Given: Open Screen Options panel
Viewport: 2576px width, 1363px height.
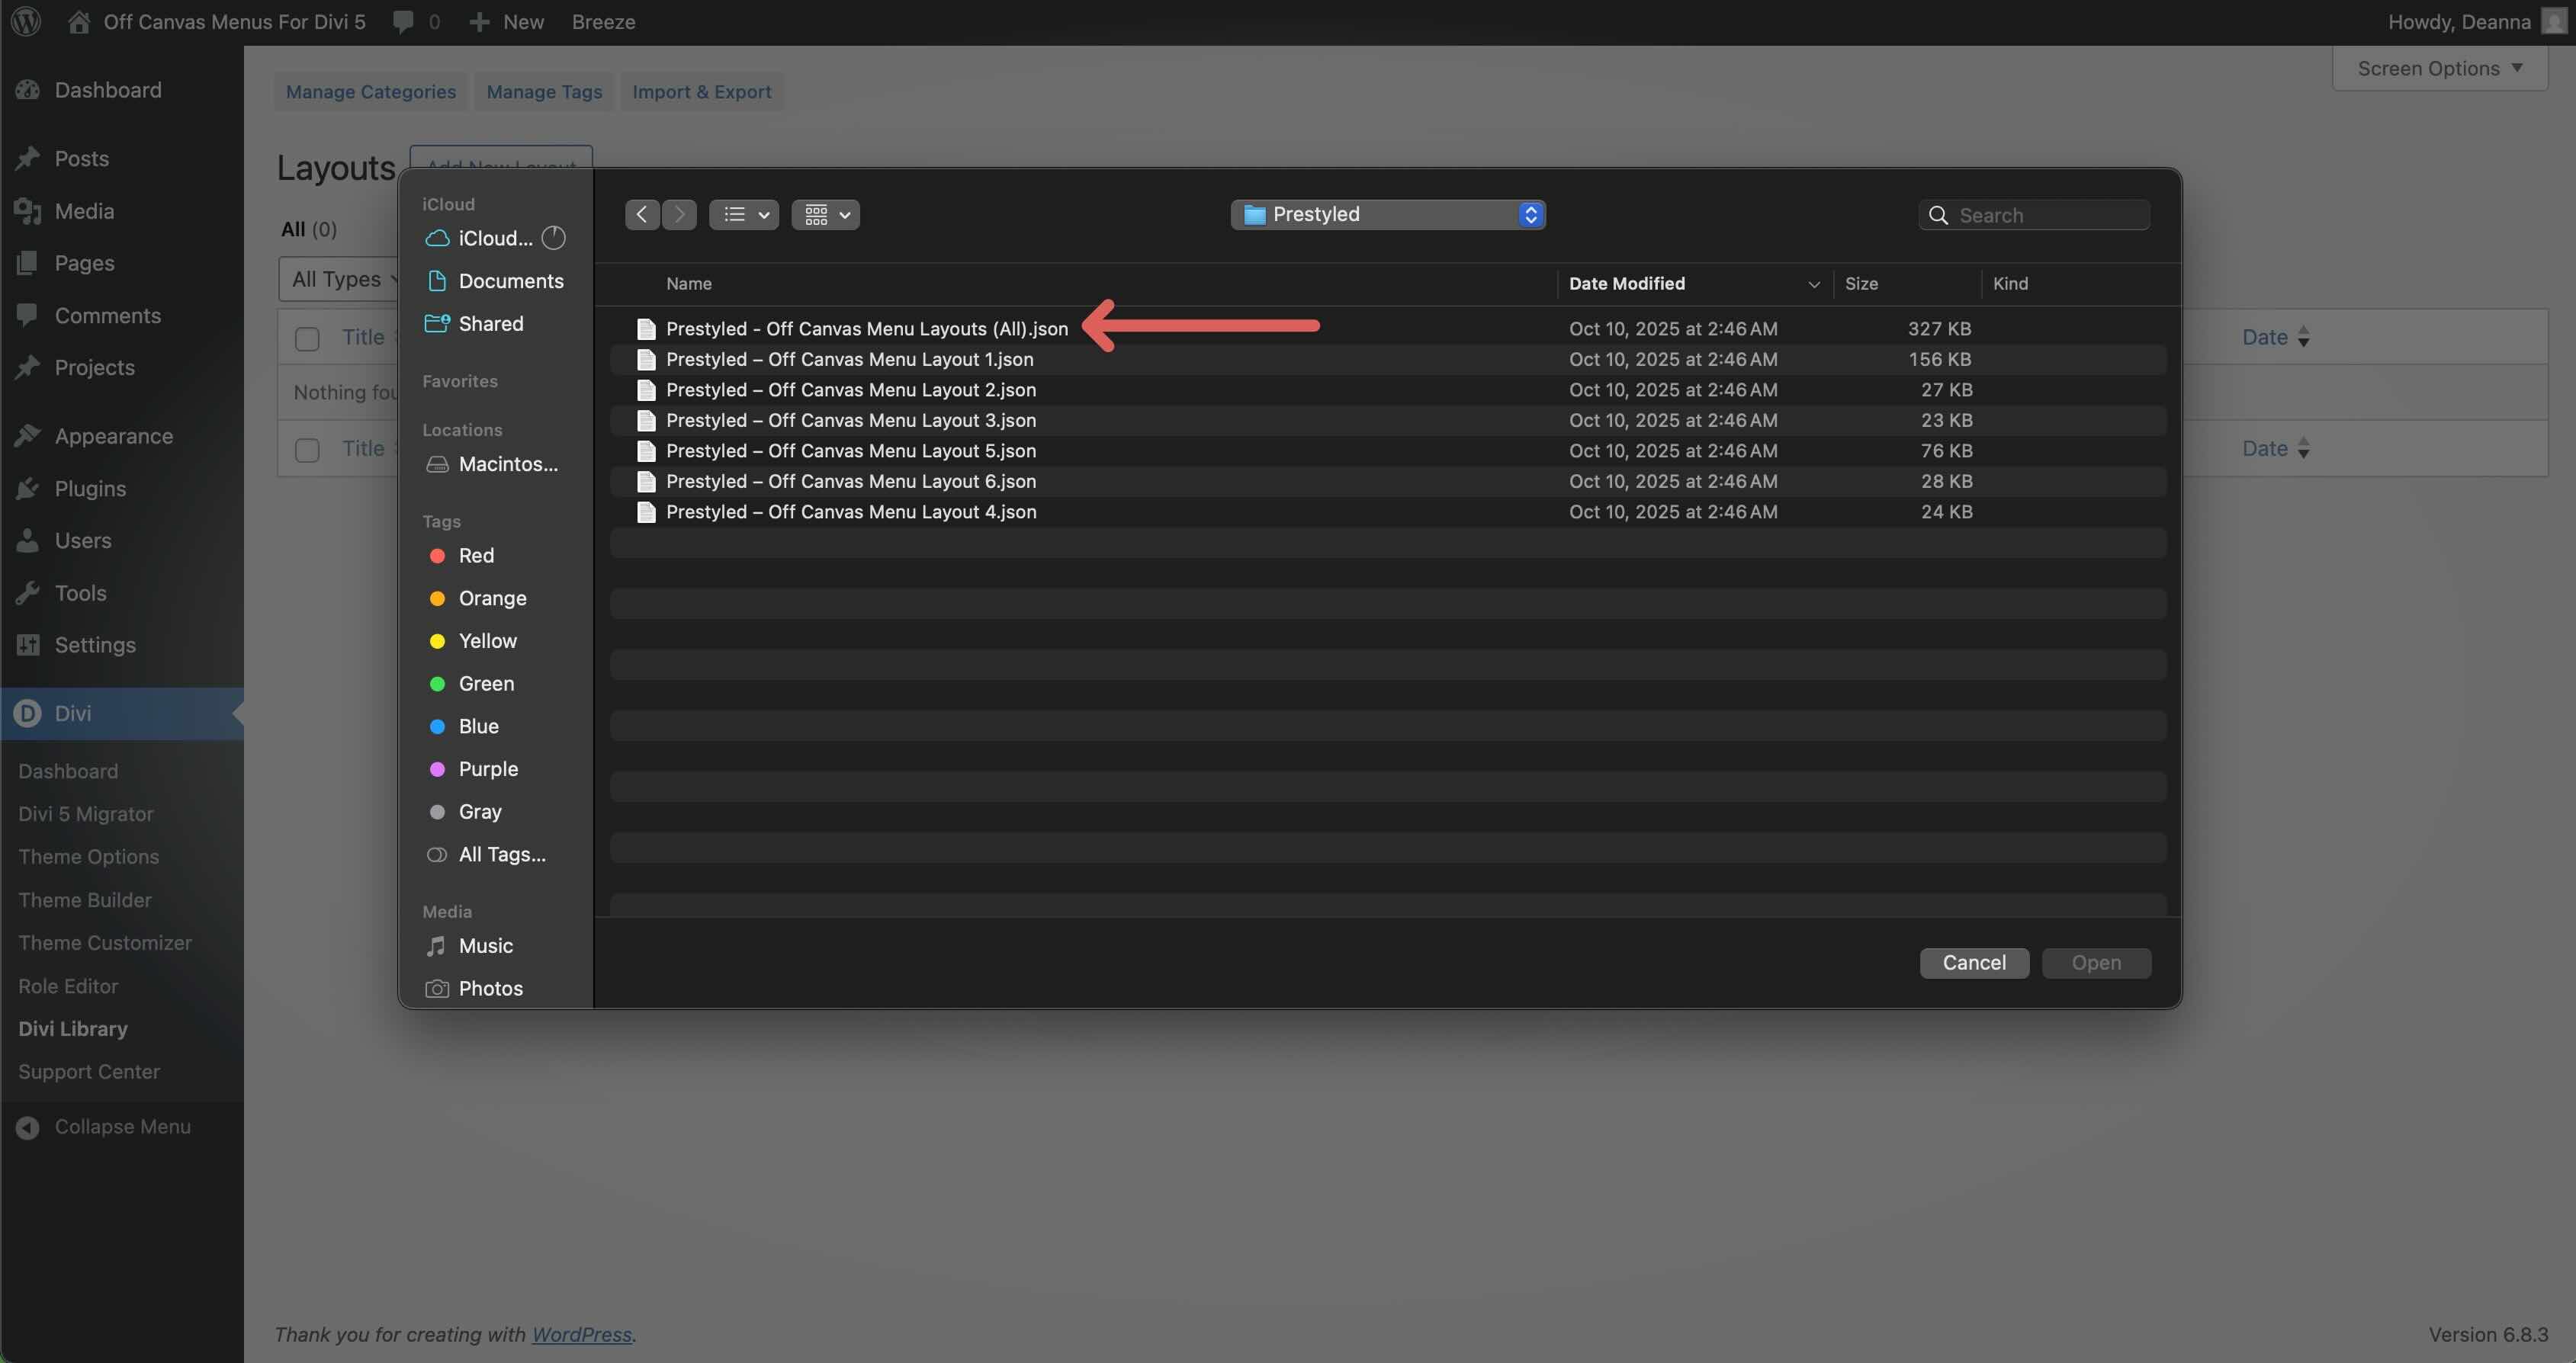Looking at the screenshot, I should (2439, 68).
